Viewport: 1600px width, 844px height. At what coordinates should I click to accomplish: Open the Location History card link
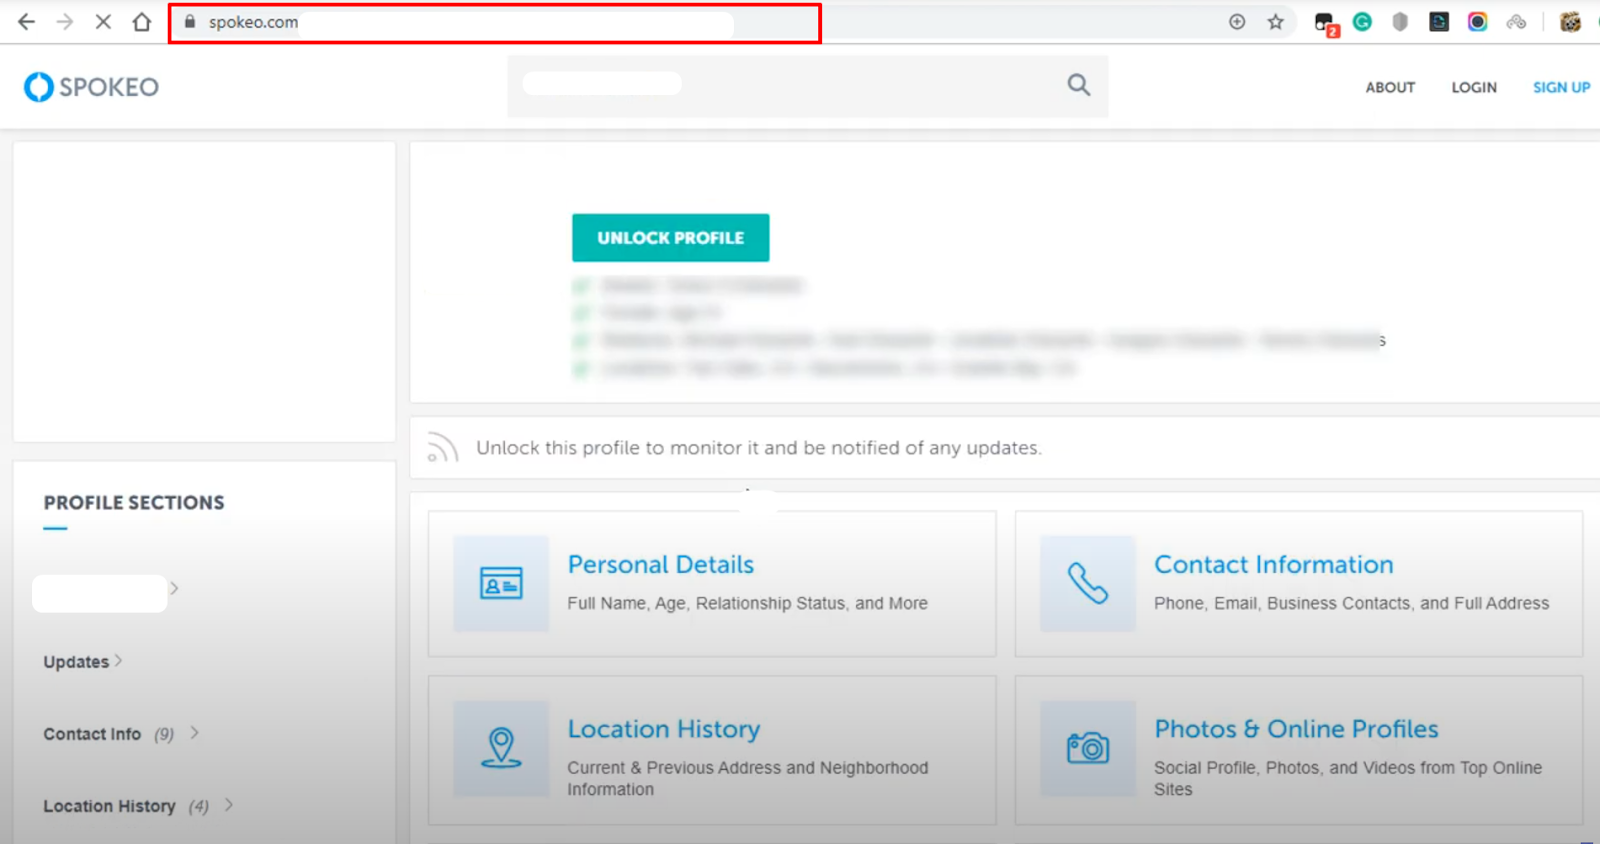[664, 729]
